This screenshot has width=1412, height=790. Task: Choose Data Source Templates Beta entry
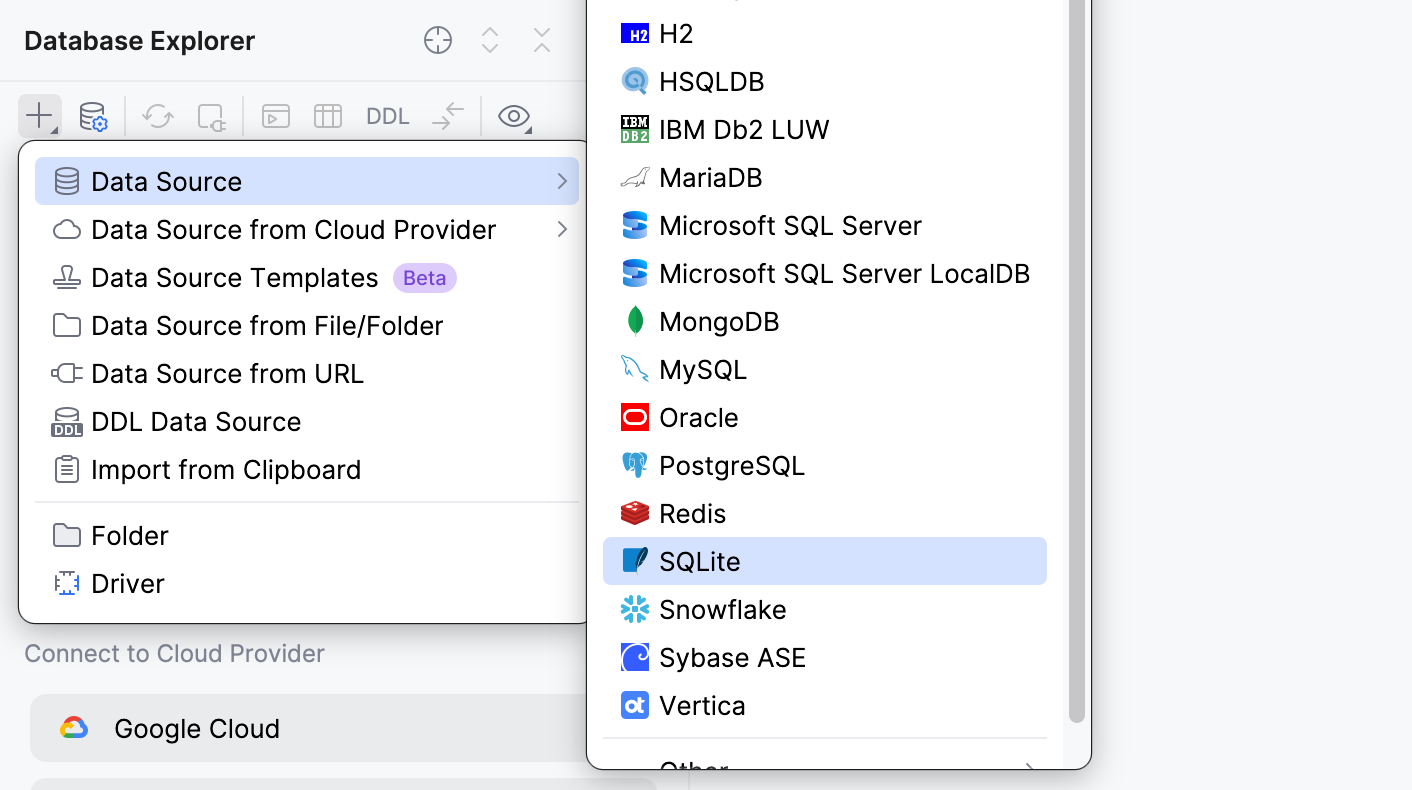307,277
